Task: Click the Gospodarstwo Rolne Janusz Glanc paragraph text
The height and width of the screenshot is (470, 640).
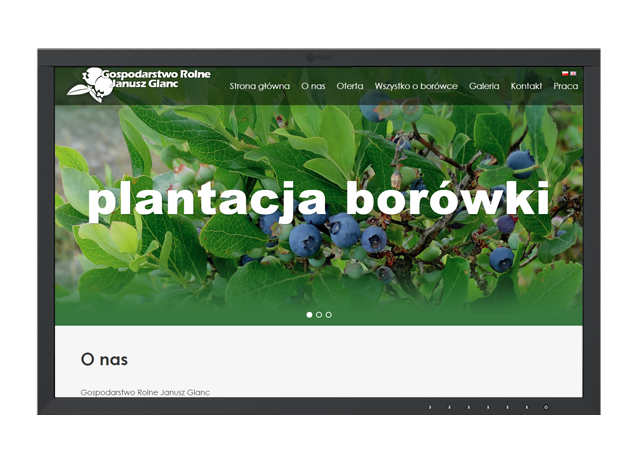Action: (145, 392)
